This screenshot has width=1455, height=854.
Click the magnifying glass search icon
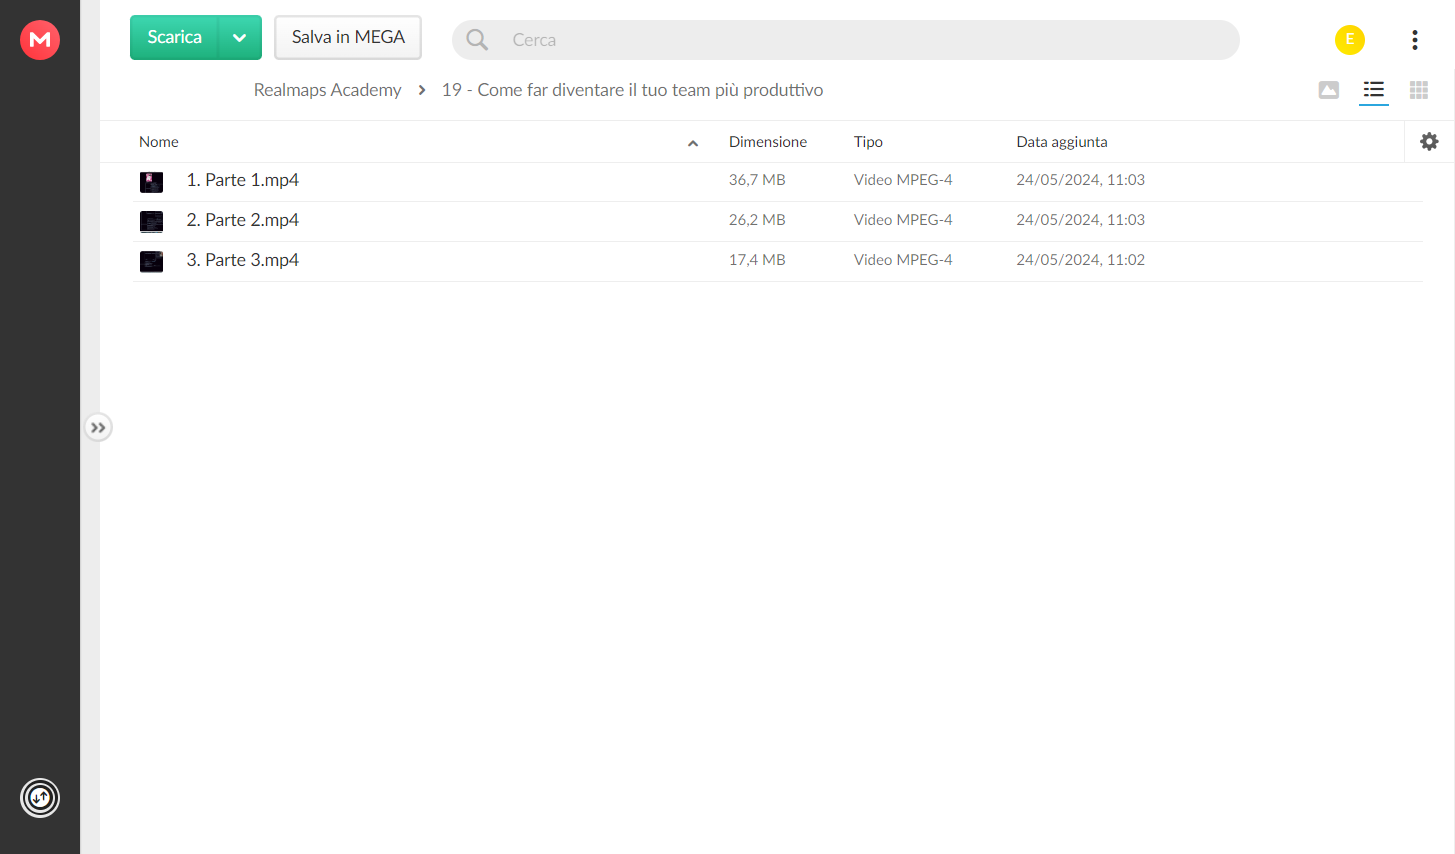click(477, 40)
